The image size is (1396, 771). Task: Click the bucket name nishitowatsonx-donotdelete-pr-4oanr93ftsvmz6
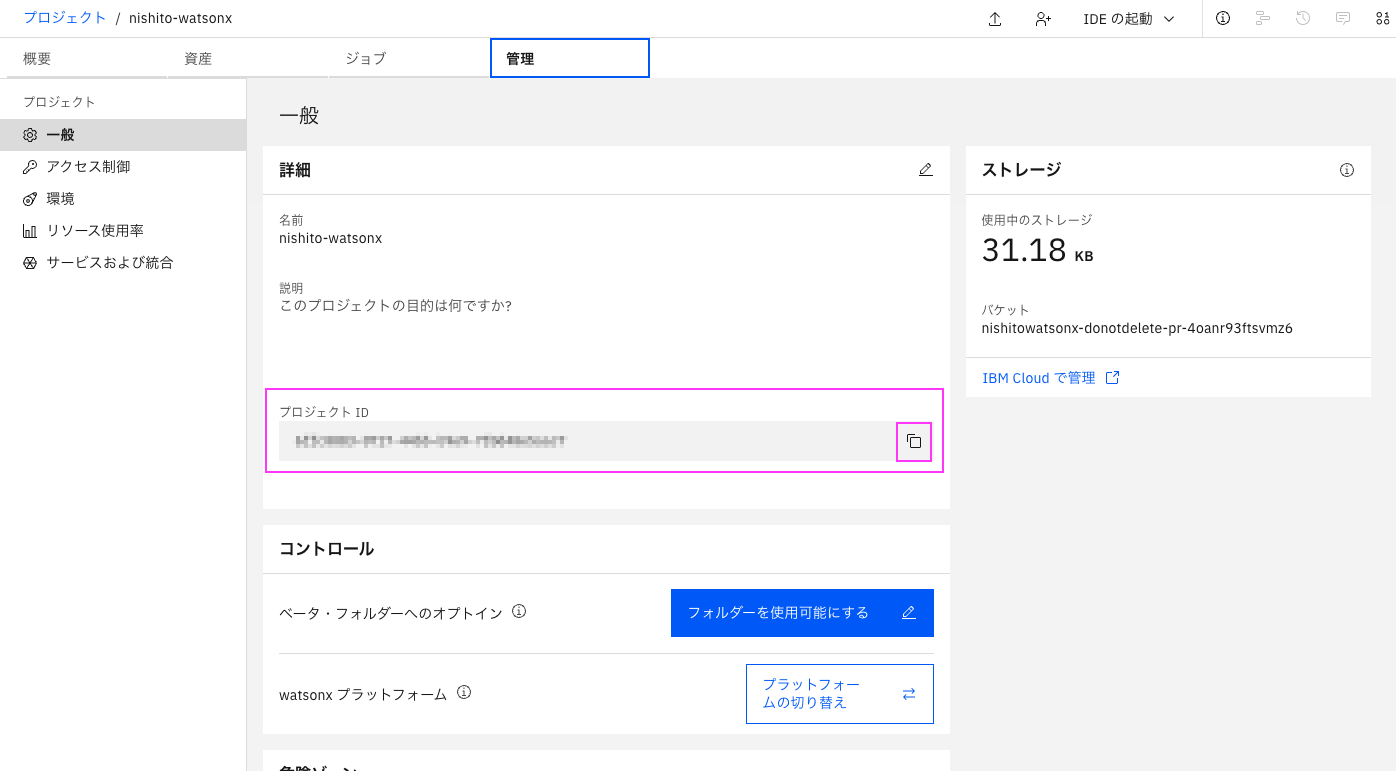click(x=1137, y=328)
